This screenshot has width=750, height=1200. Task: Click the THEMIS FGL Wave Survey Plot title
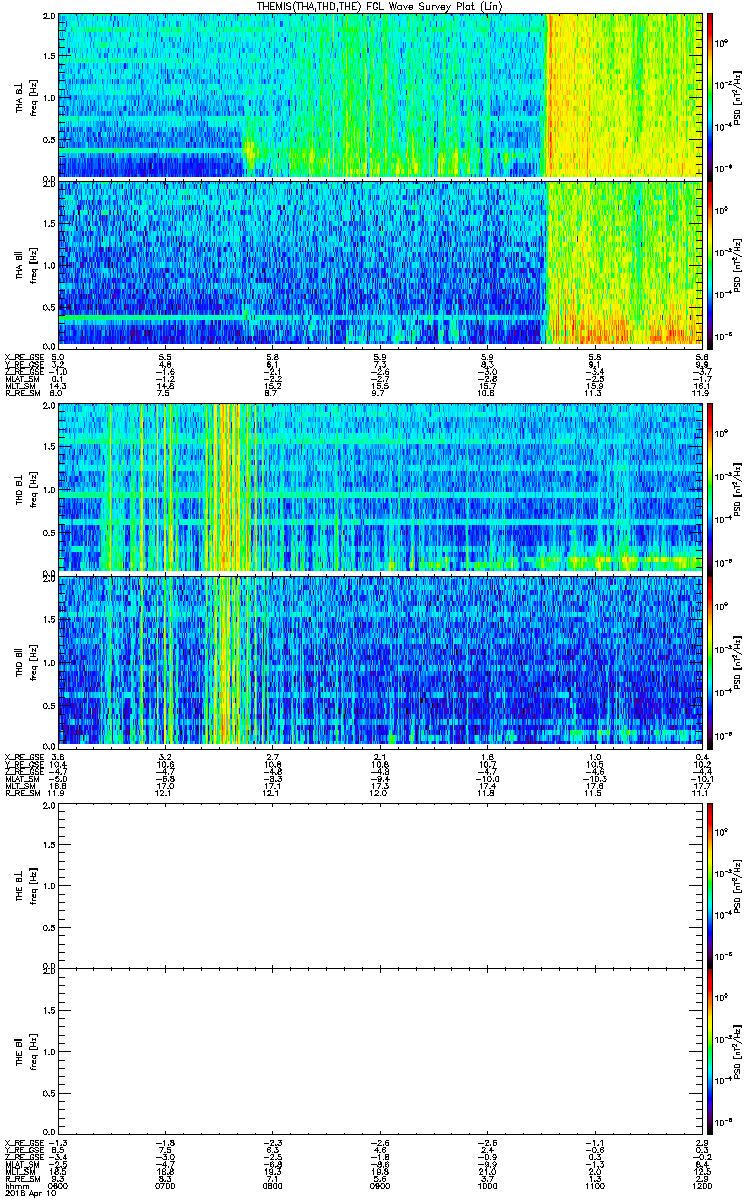point(379,6)
